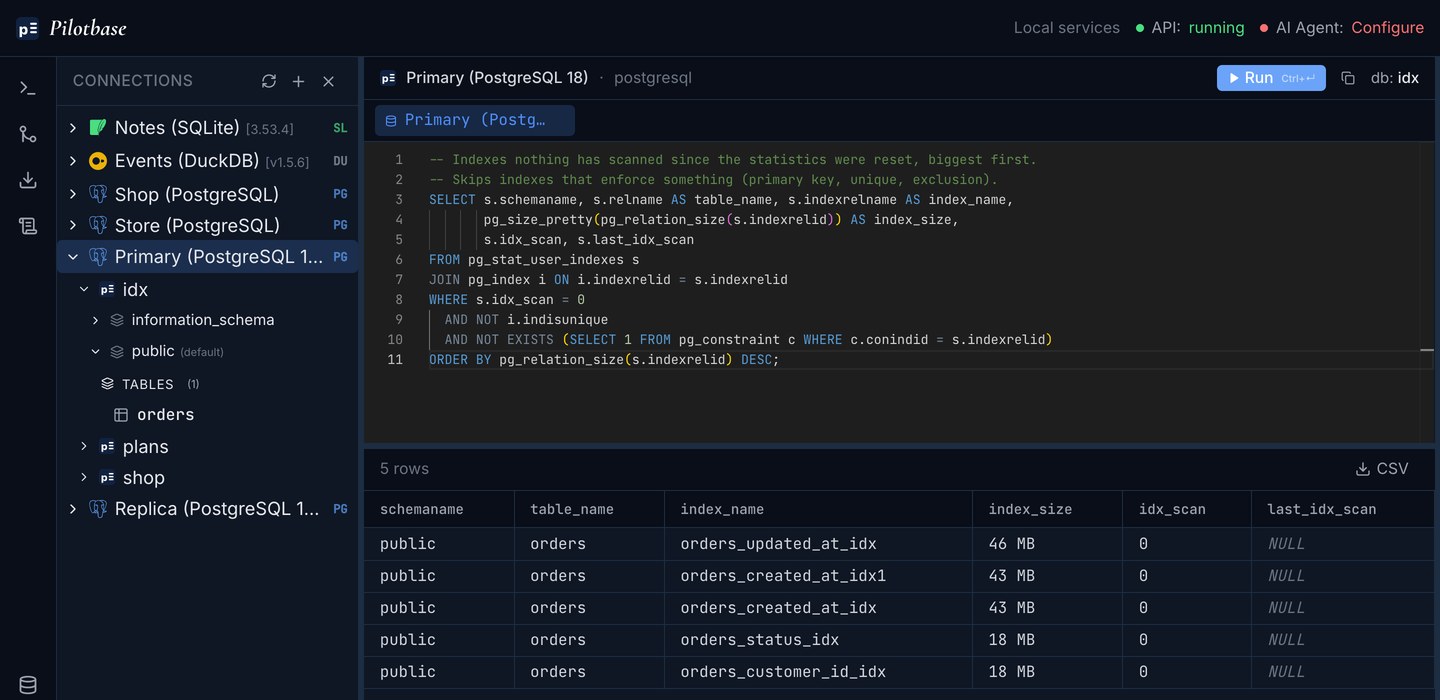Open the database icon at sidebar bottom
Image resolution: width=1440 pixels, height=700 pixels.
[x=28, y=685]
